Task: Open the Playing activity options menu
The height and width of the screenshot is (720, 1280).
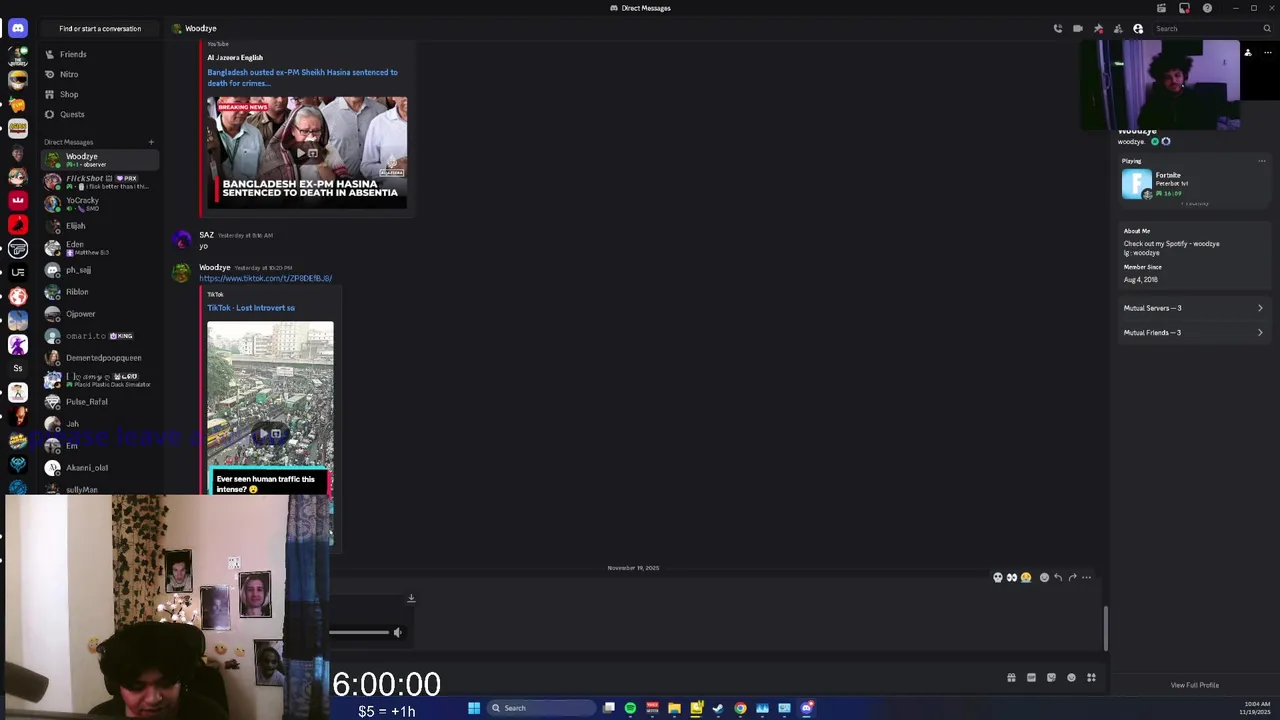Action: (1262, 161)
